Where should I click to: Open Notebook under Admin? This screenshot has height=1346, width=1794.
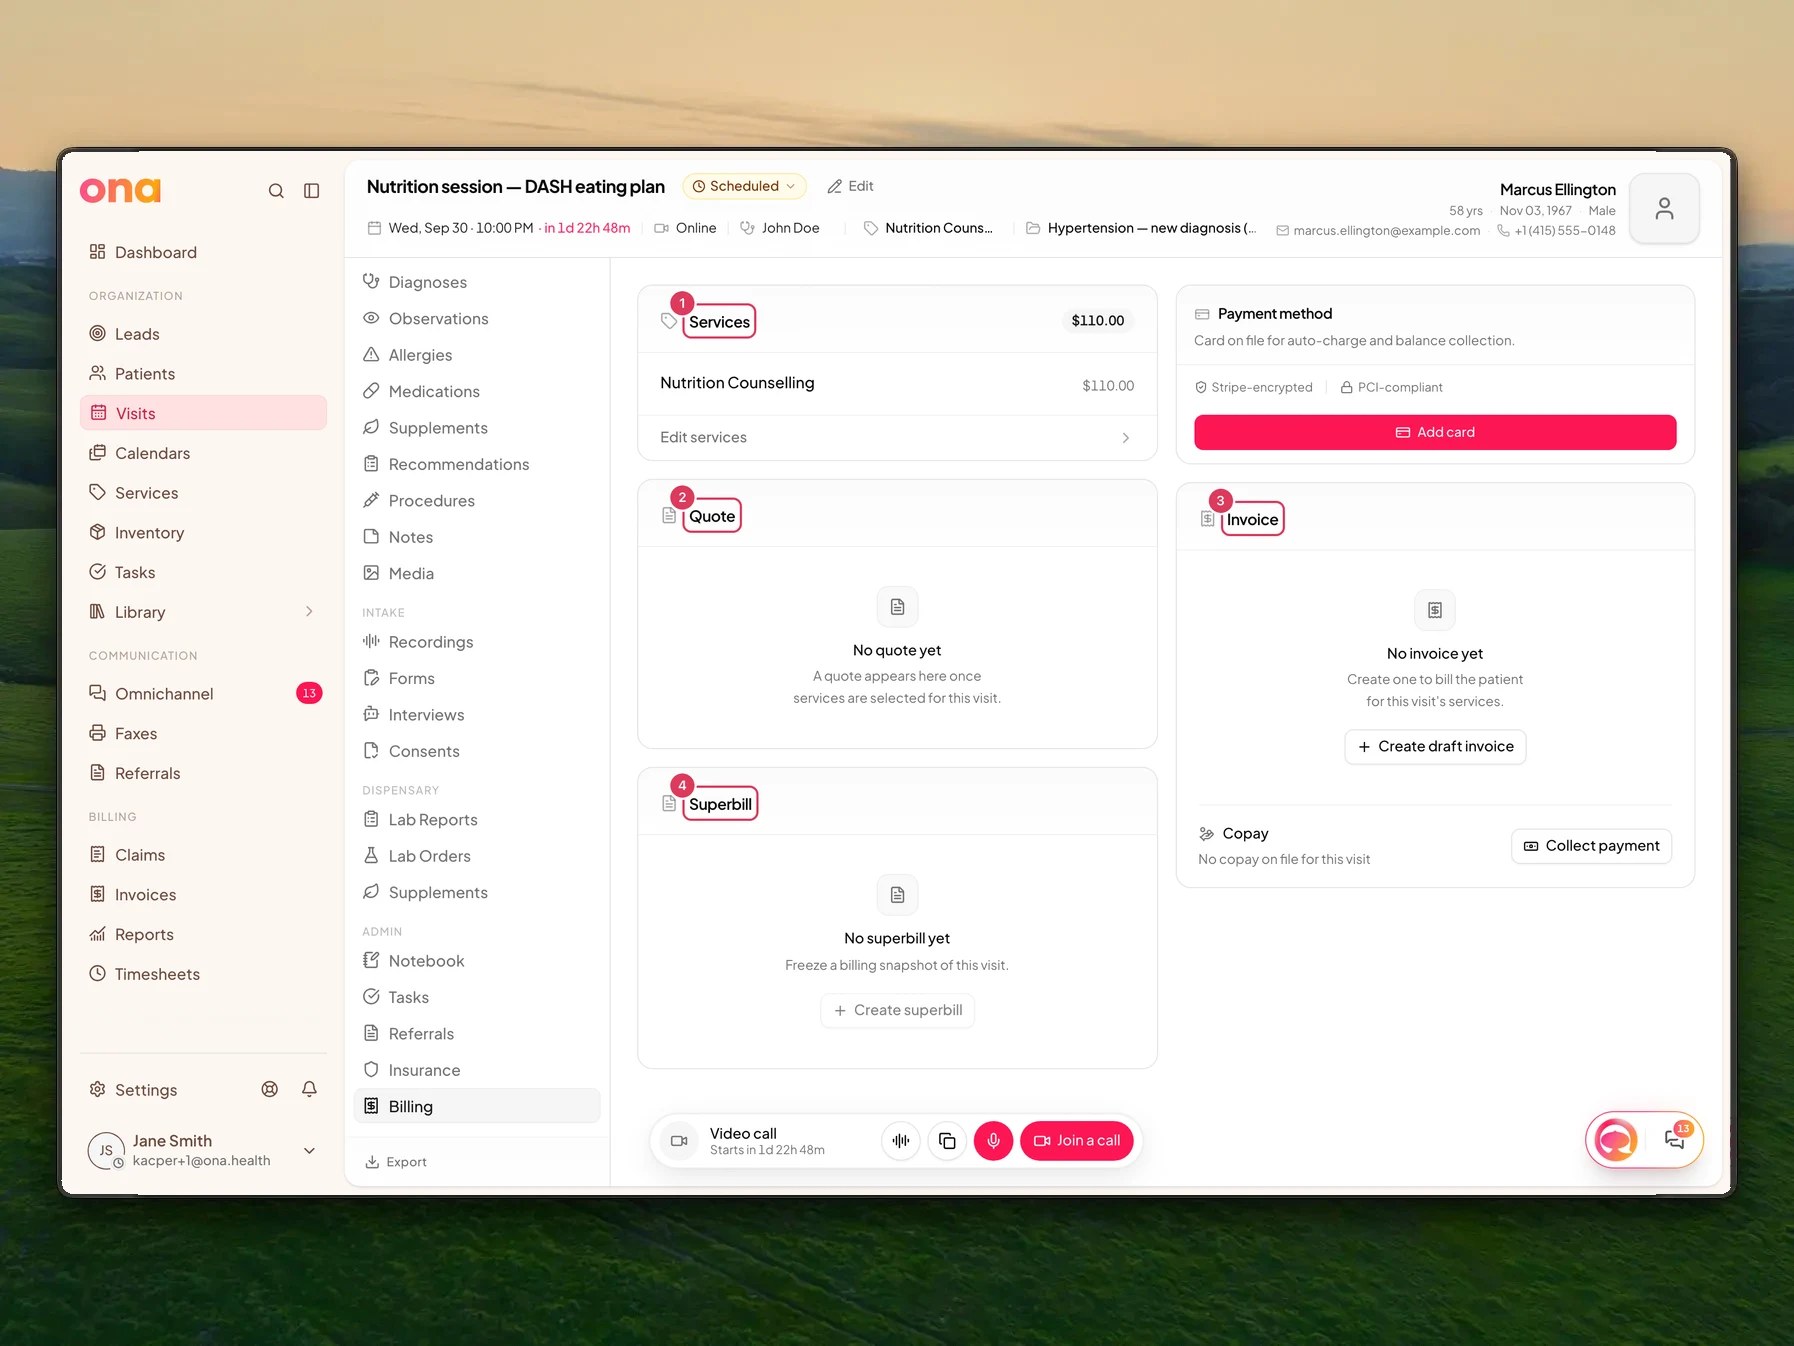[x=477, y=961]
